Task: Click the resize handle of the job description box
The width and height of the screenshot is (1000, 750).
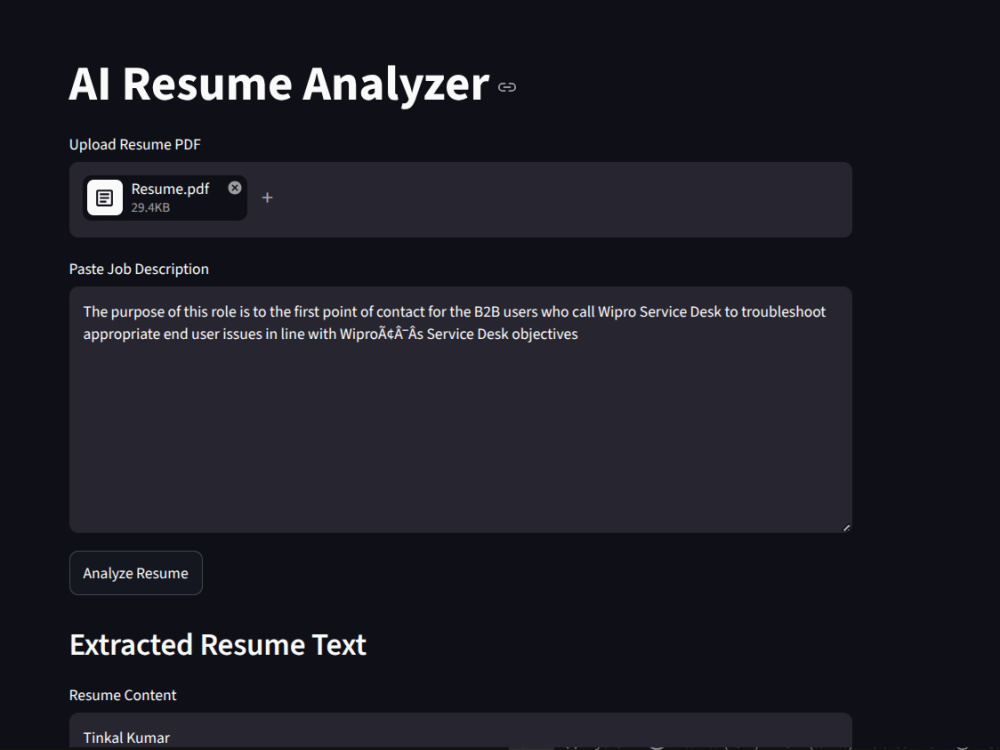Action: 846,527
